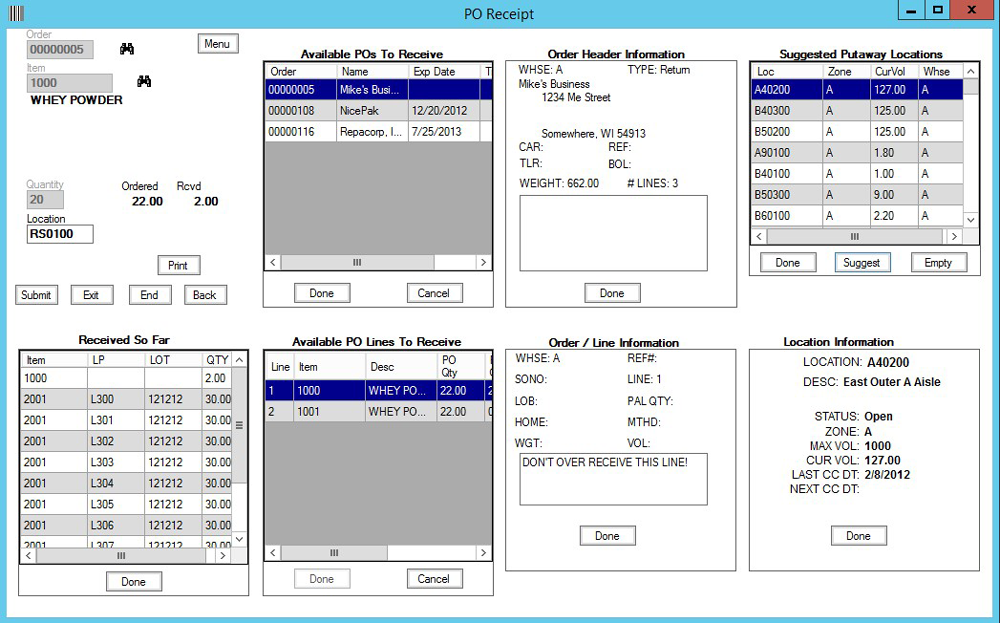Click the Exp Date column header

click(x=446, y=71)
